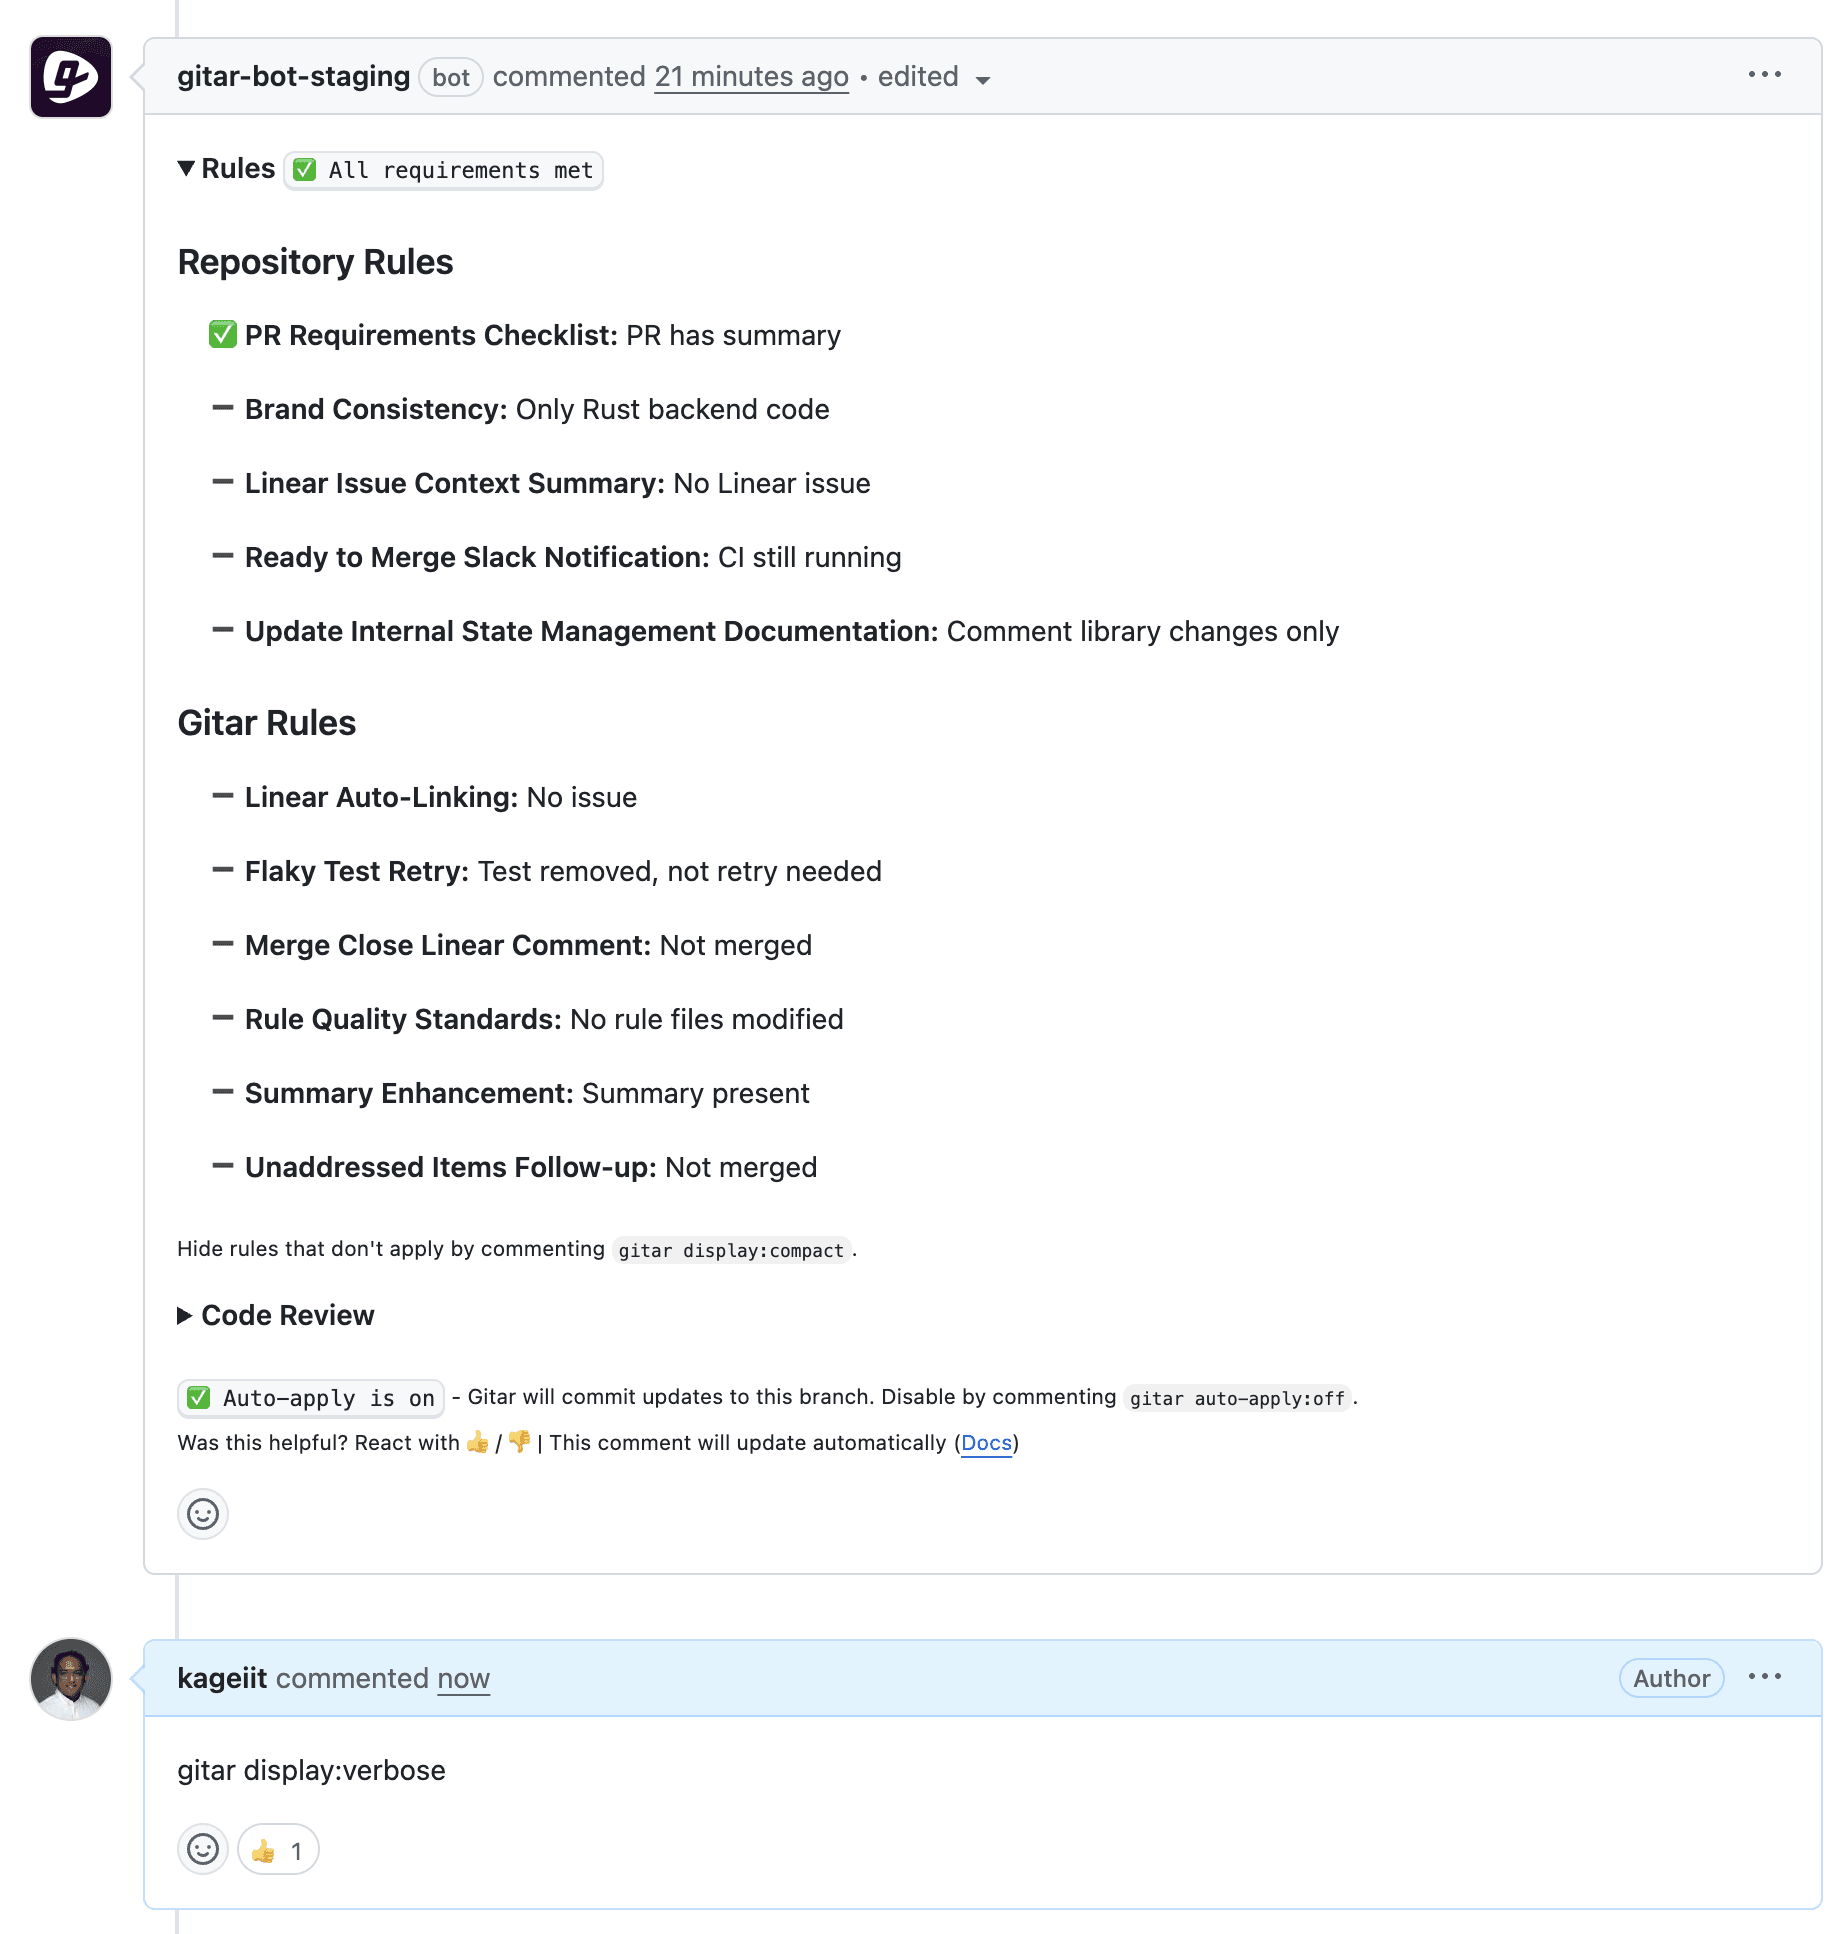Click the now timestamp on kageiit comment
The image size is (1844, 1934).
tap(463, 1678)
